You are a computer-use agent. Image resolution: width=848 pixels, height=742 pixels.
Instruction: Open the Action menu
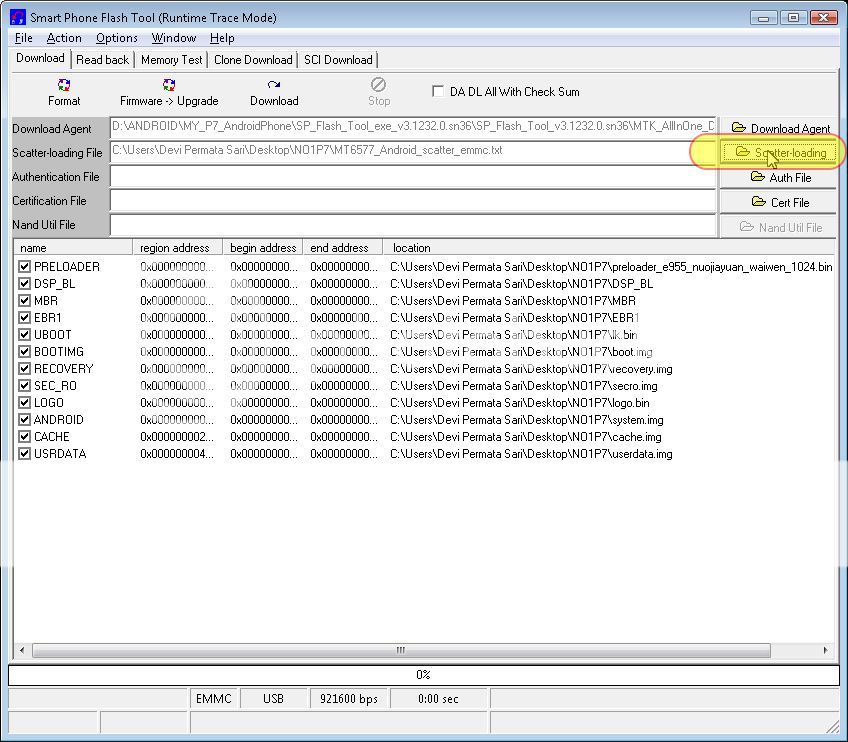tap(64, 38)
